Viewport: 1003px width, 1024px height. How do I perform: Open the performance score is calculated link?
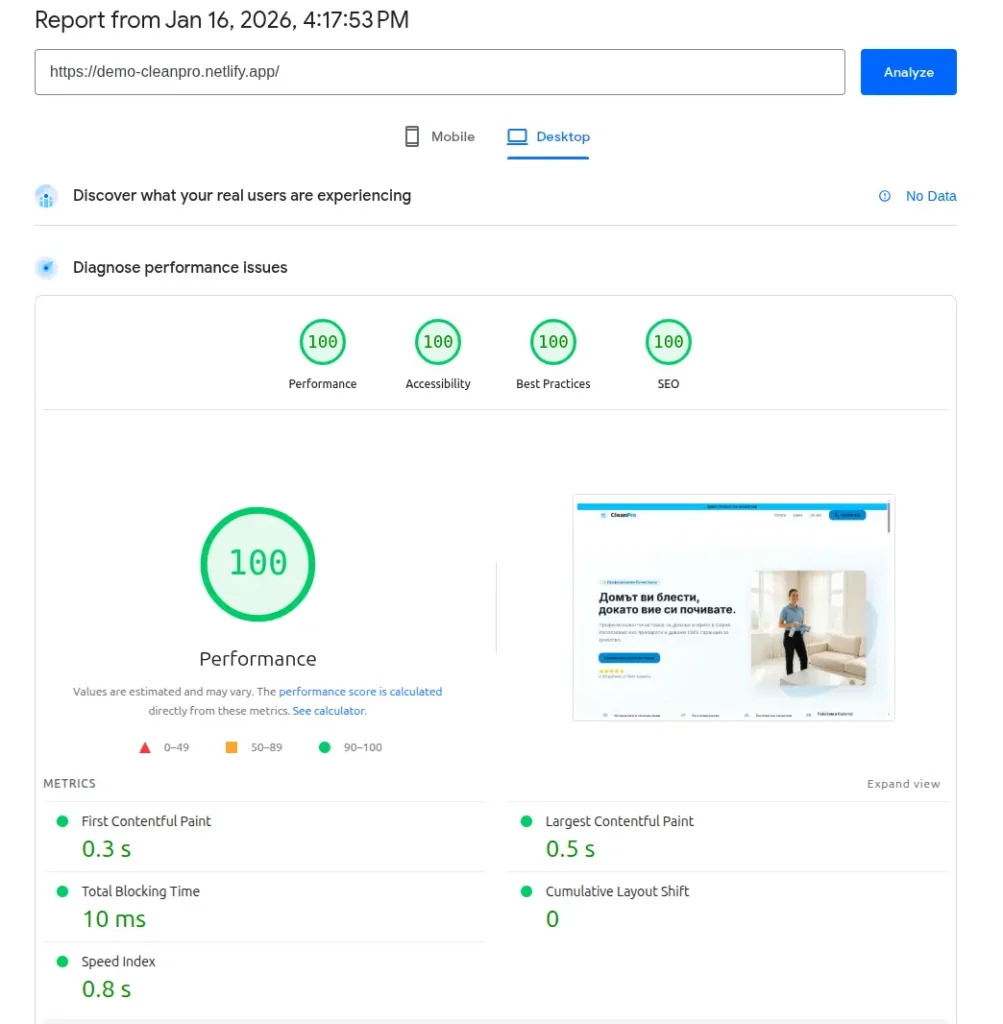click(361, 691)
